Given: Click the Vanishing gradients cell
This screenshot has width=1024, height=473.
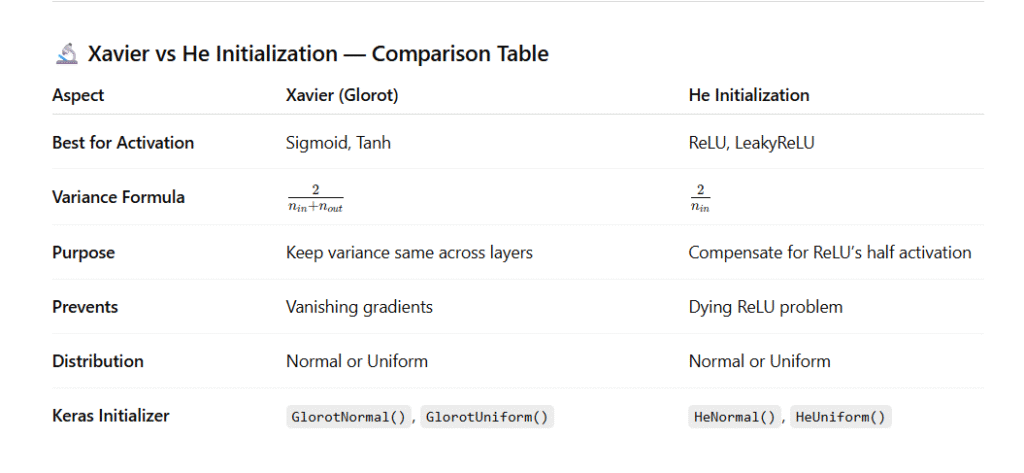Looking at the screenshot, I should tap(359, 307).
